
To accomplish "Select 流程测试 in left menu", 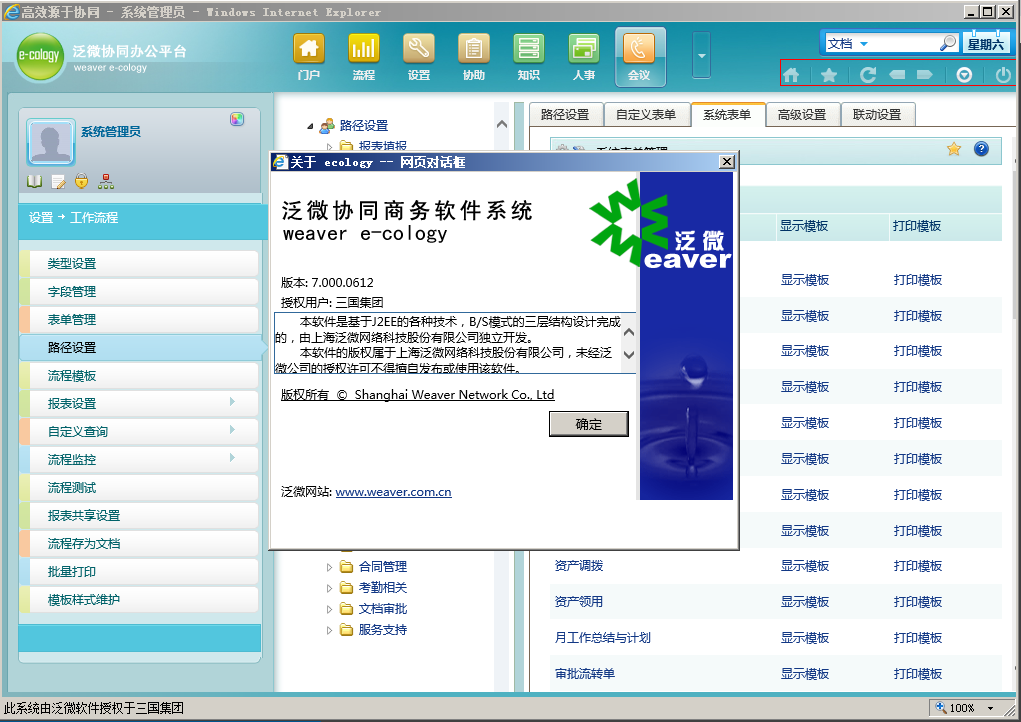I will pyautogui.click(x=139, y=488).
